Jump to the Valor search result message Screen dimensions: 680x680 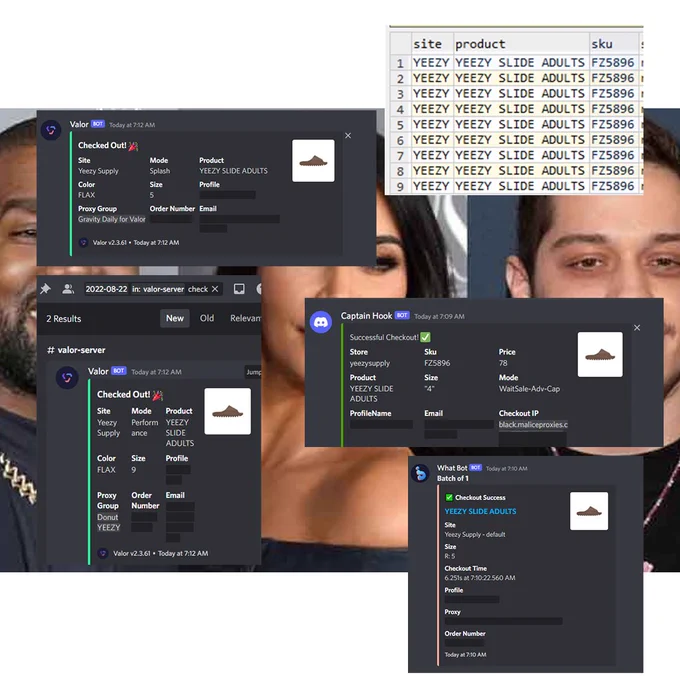click(253, 372)
